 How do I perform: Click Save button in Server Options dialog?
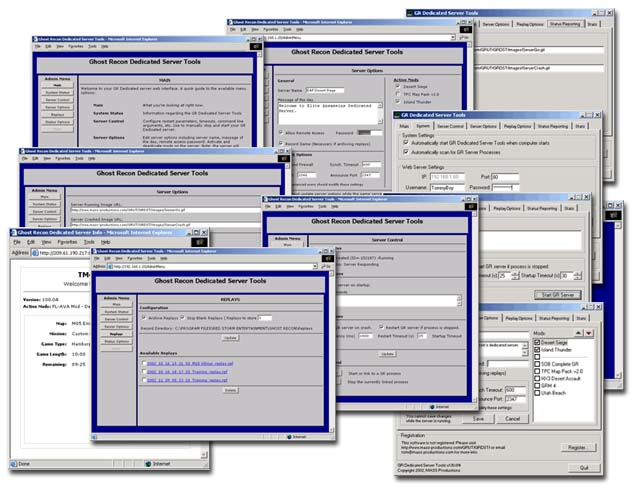[478, 419]
